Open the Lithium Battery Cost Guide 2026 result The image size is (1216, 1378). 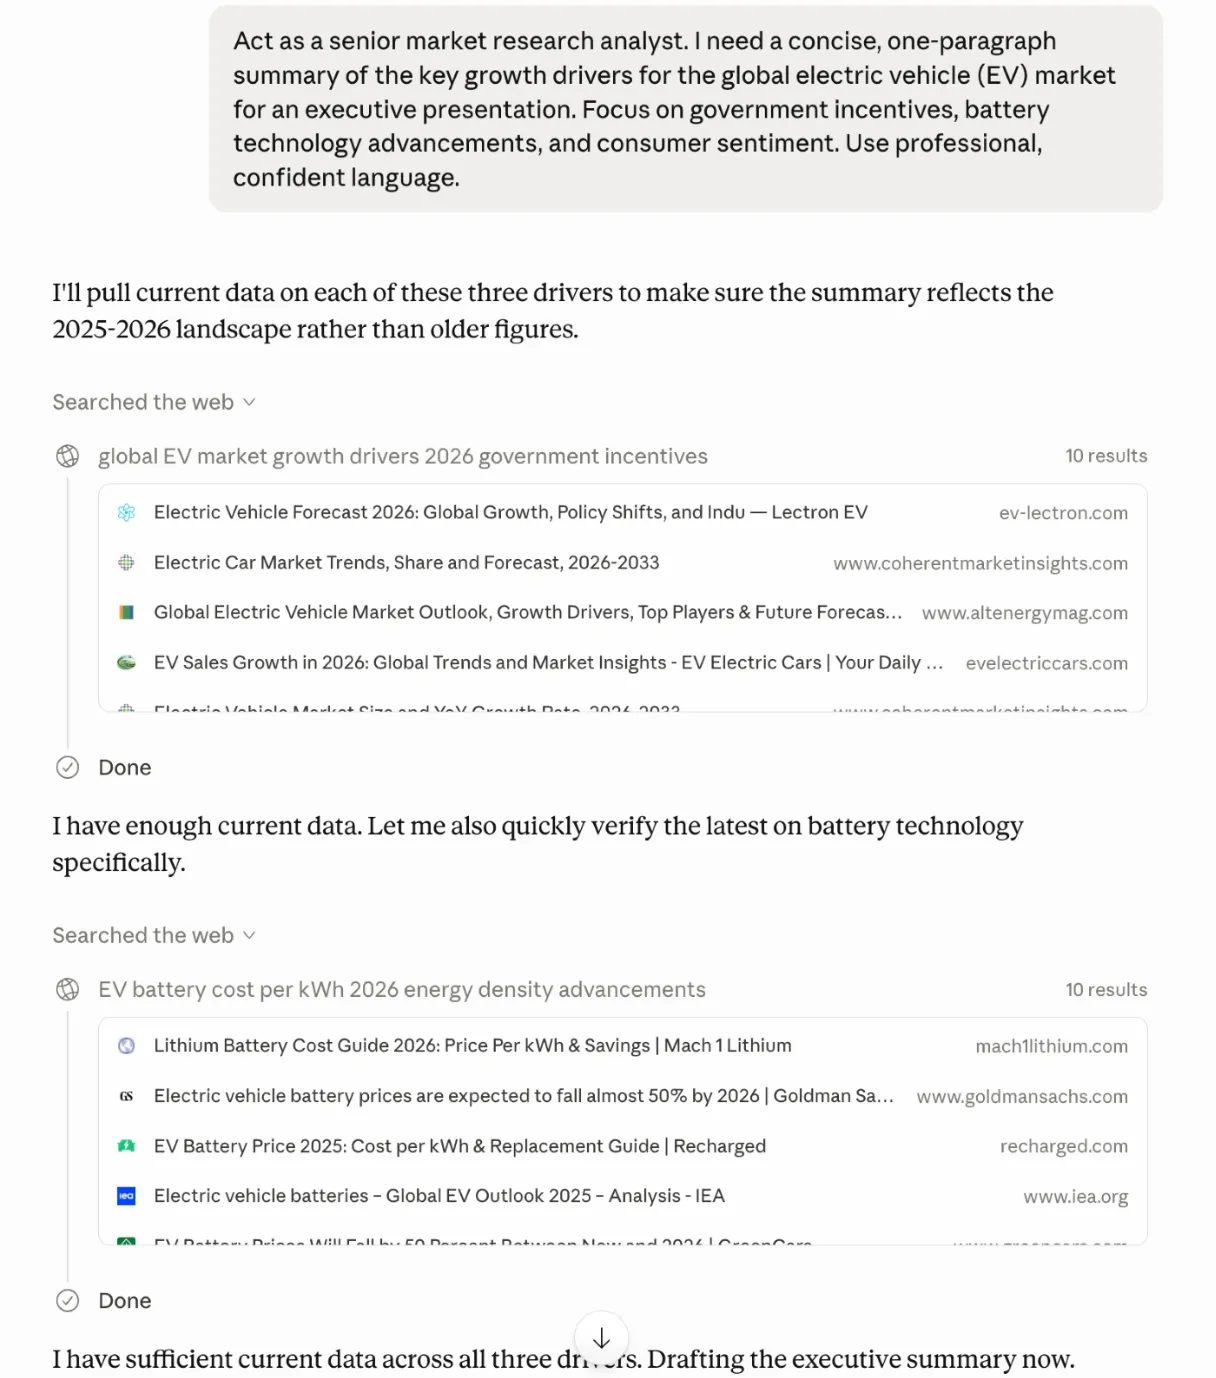472,1046
